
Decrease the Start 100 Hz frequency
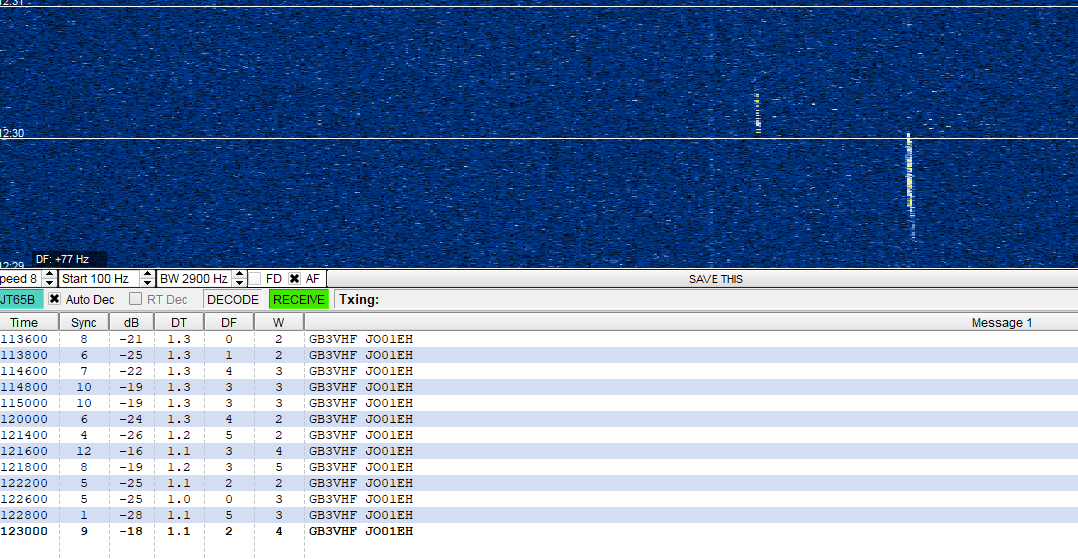tap(148, 283)
